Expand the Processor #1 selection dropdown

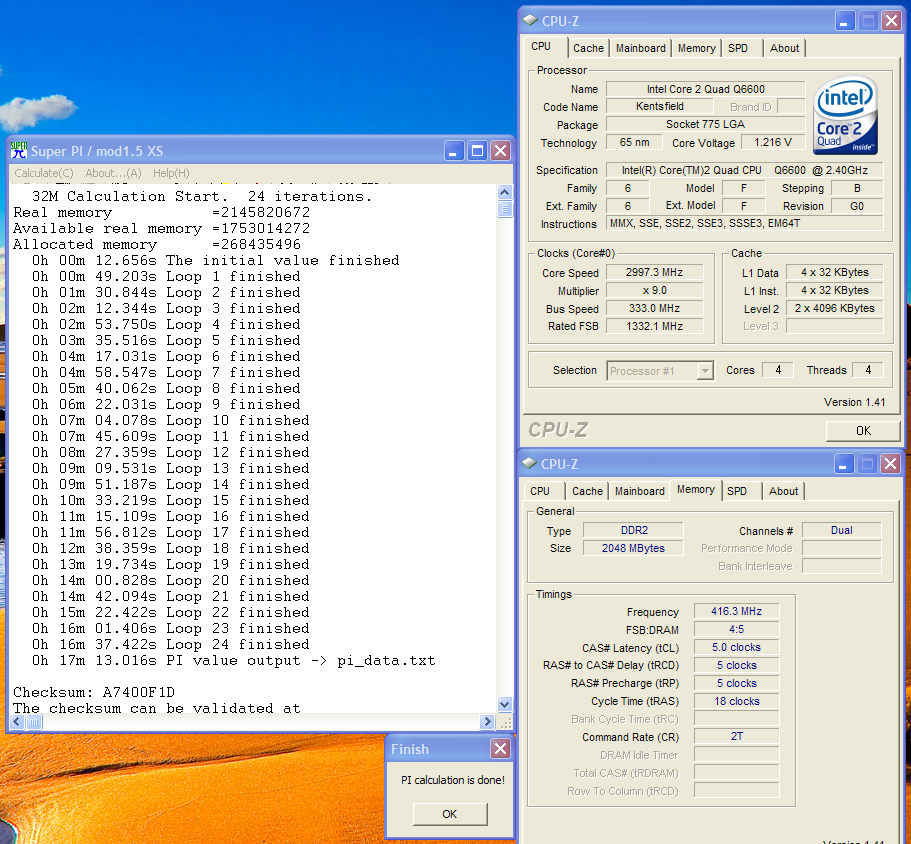[705, 371]
